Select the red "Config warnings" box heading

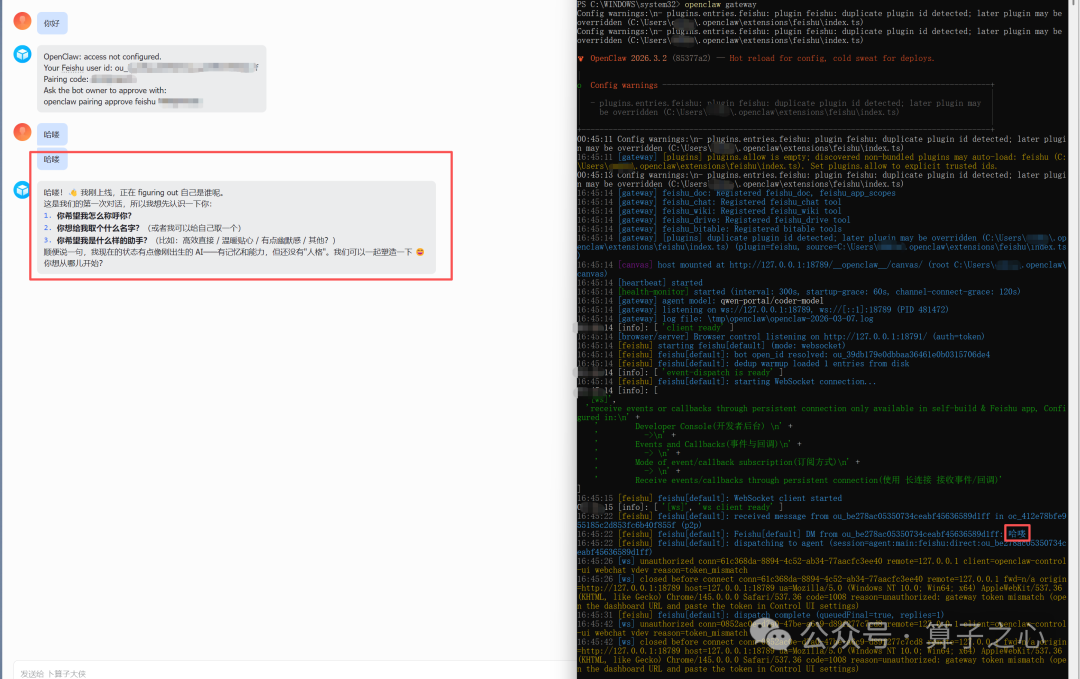[623, 85]
